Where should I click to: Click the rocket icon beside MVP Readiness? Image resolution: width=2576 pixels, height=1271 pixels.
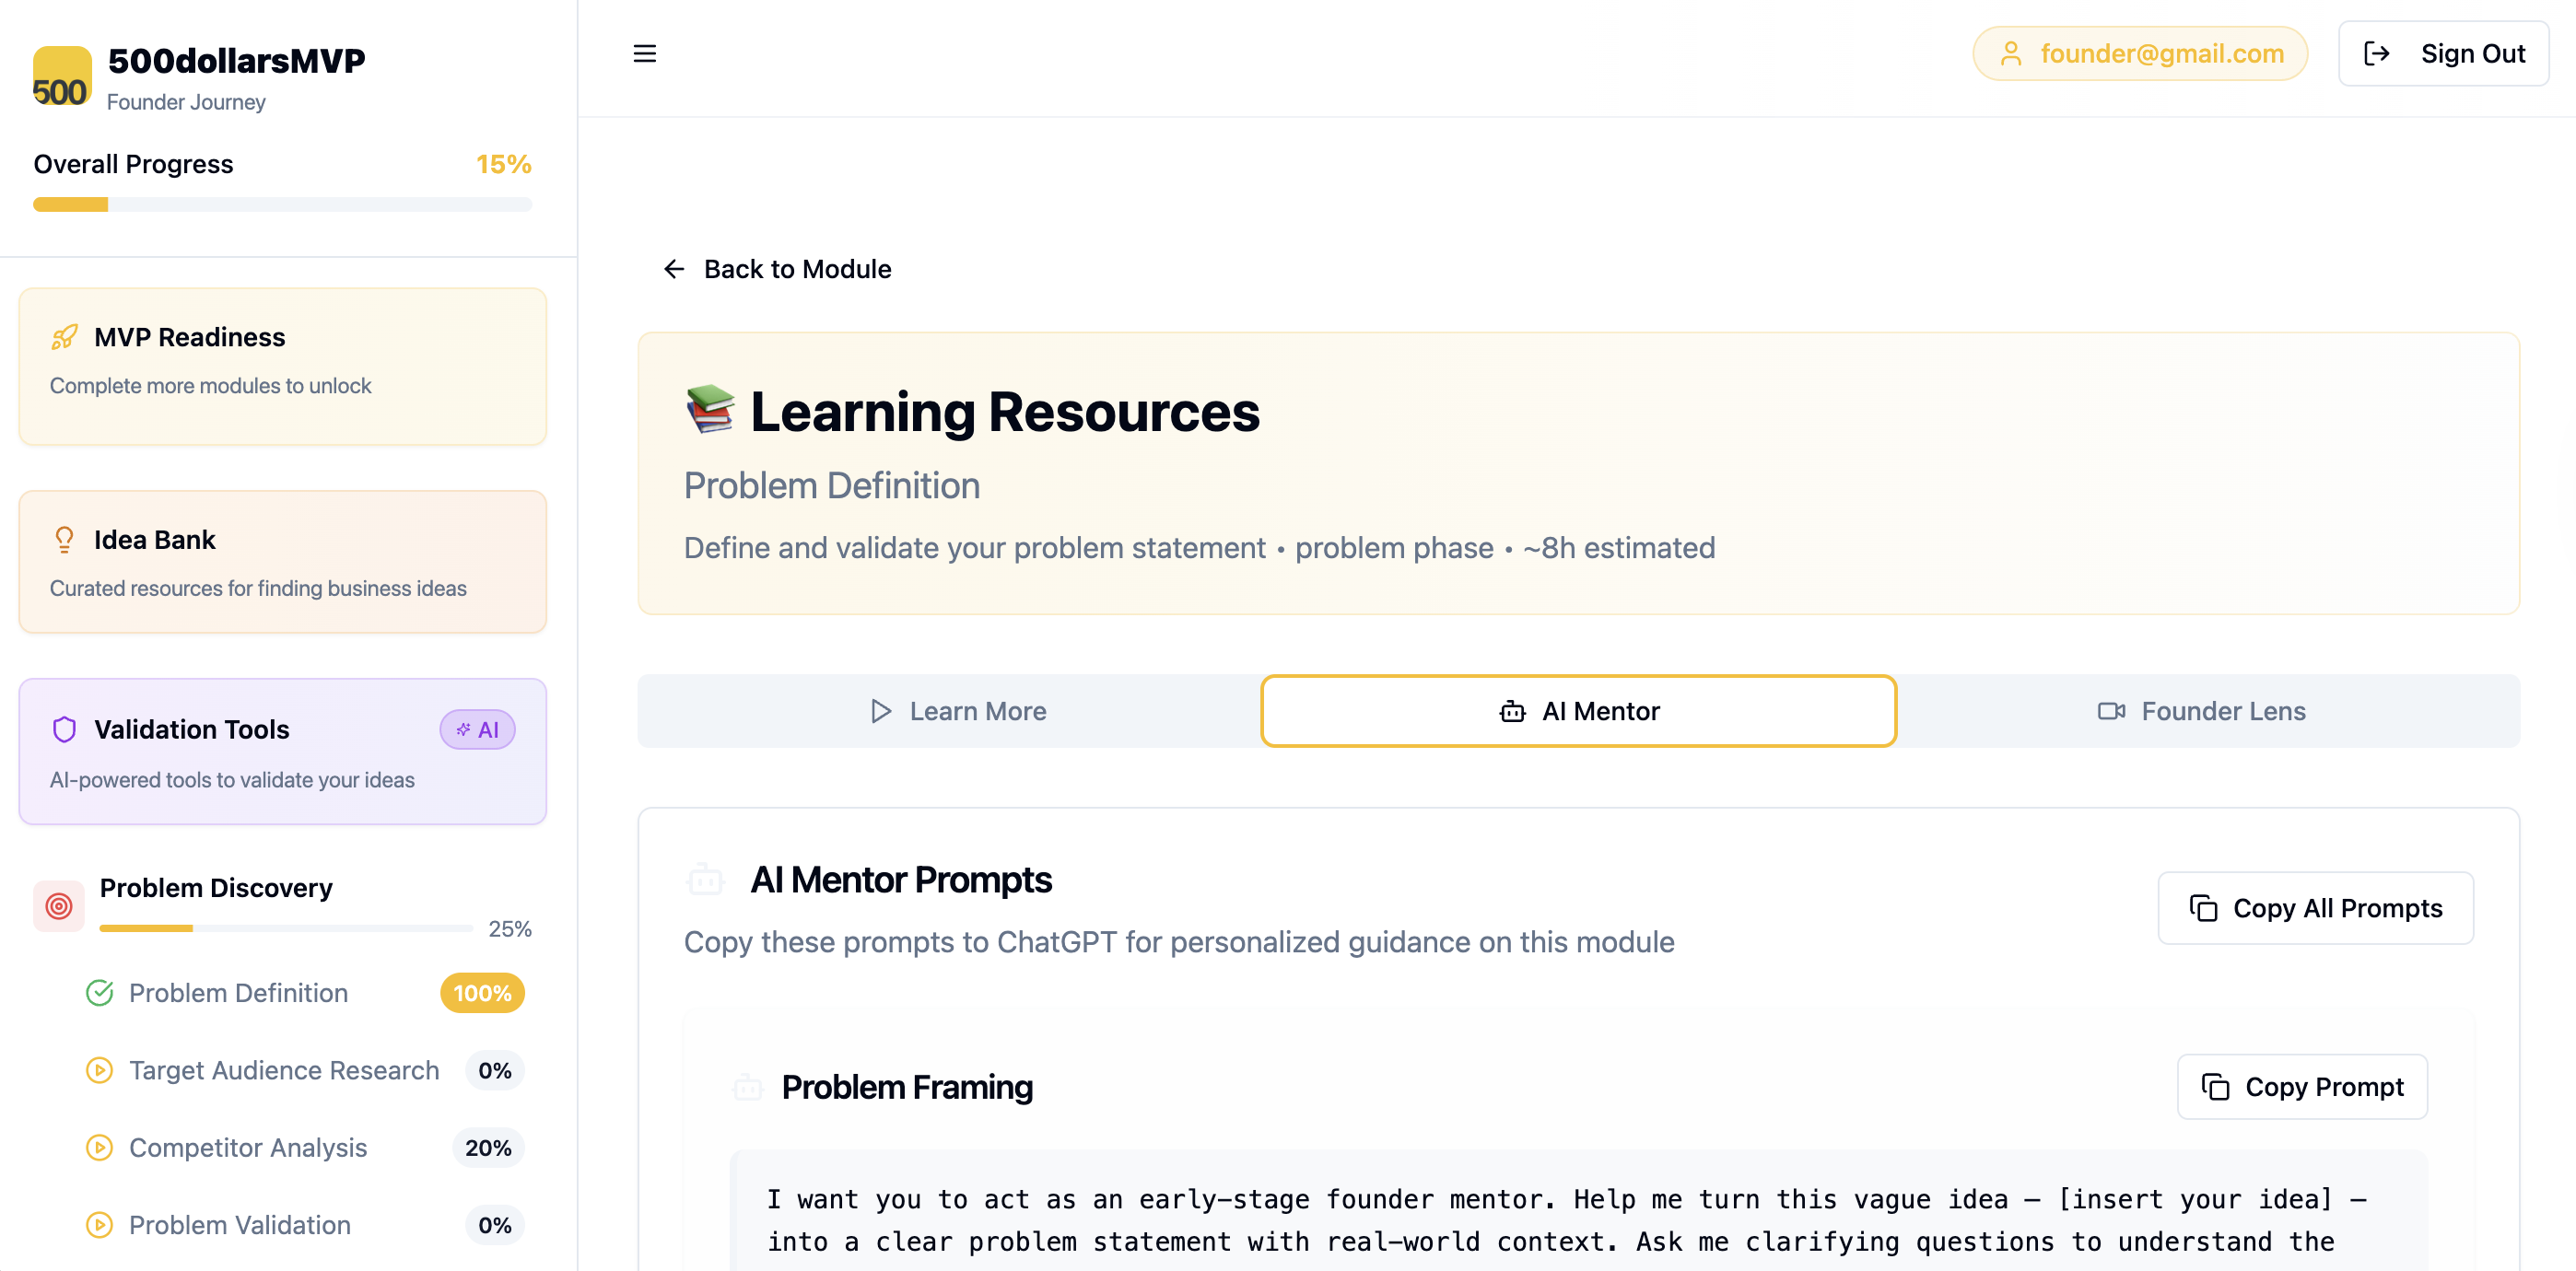(64, 337)
